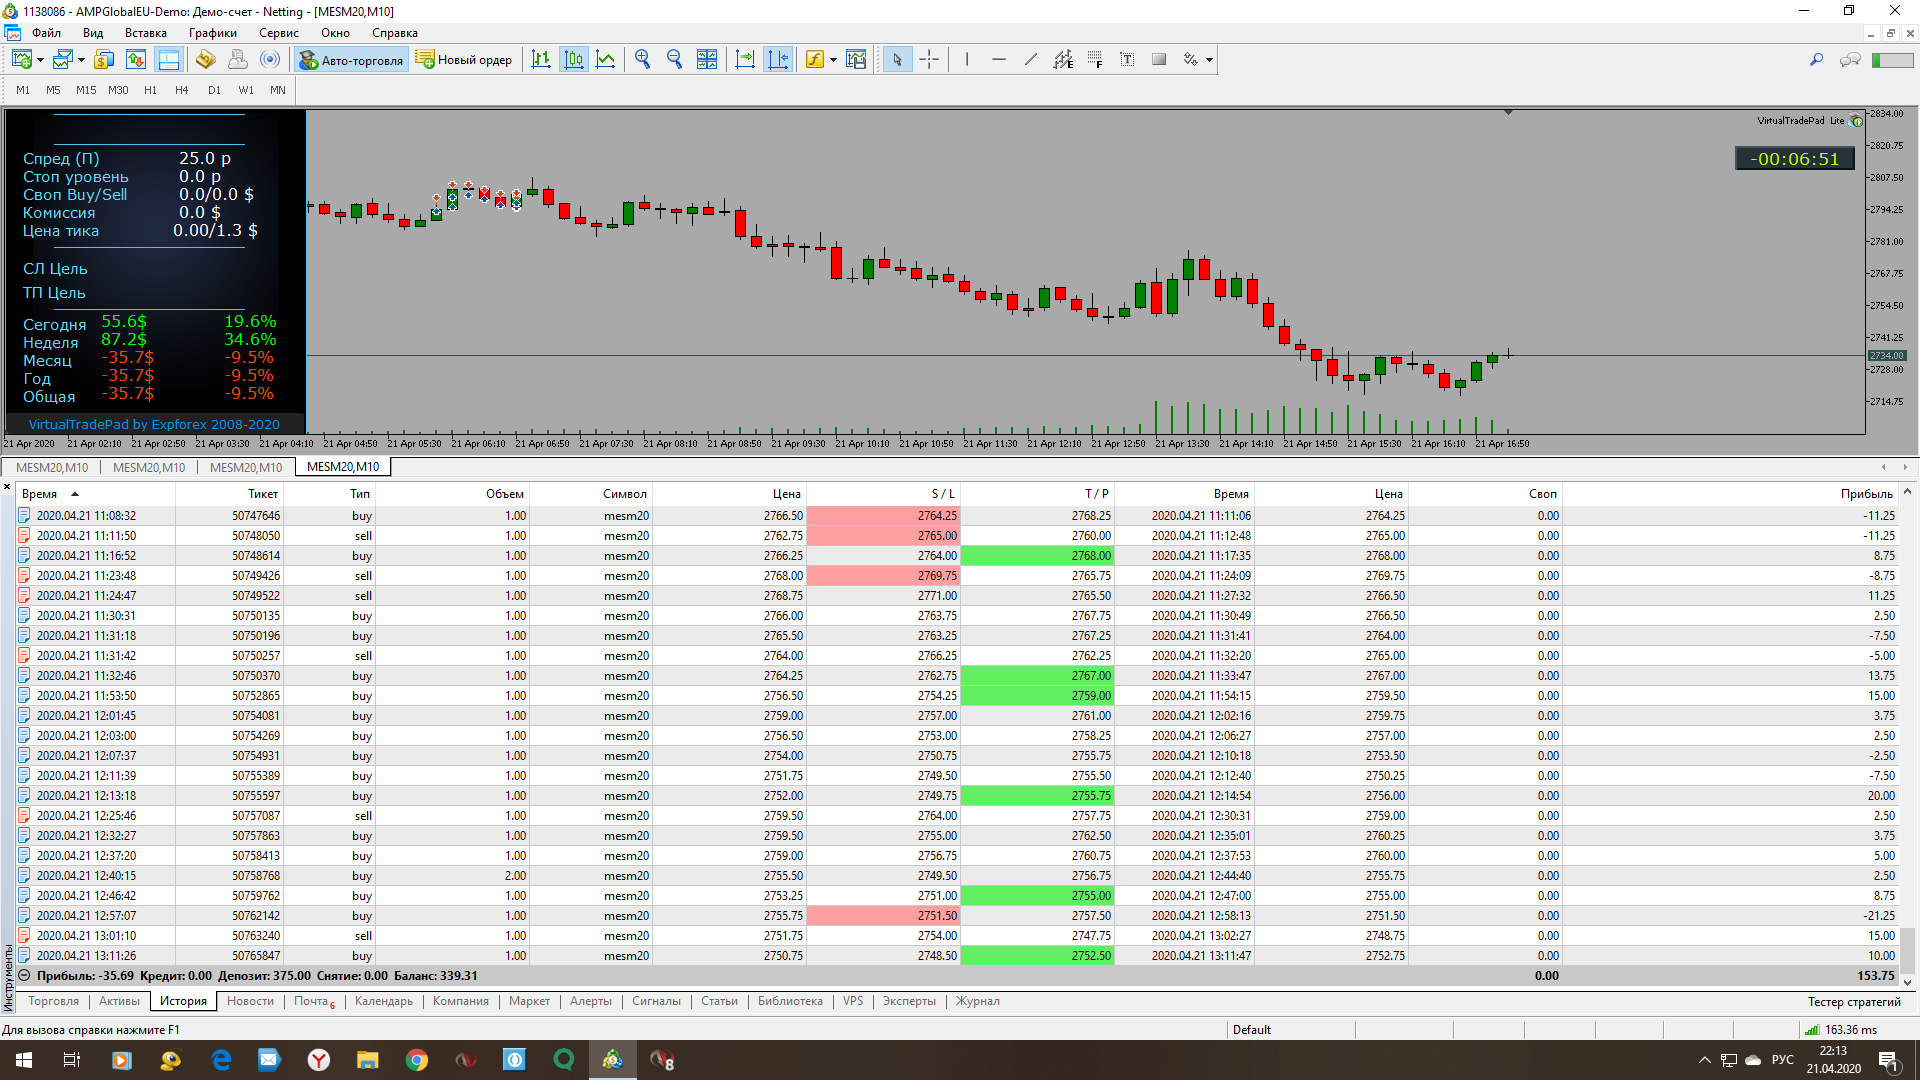Expand new chart dropdown arrow
This screenshot has height=1080, width=1920.
coord(40,60)
